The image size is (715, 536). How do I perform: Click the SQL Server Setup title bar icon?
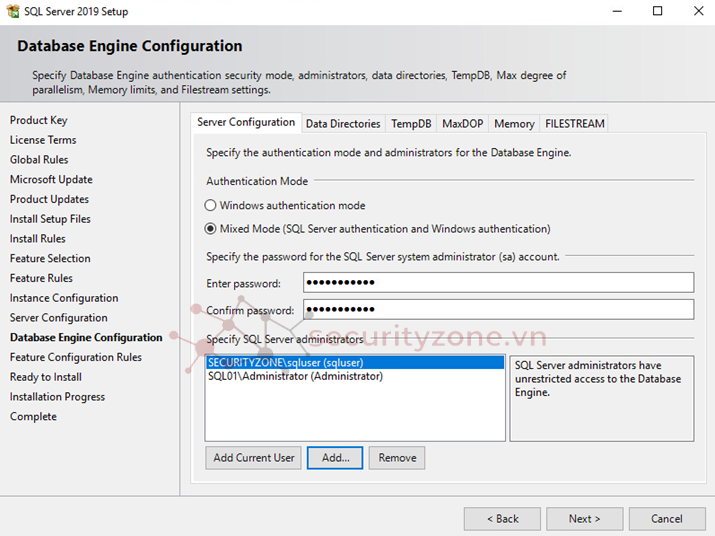(x=14, y=11)
